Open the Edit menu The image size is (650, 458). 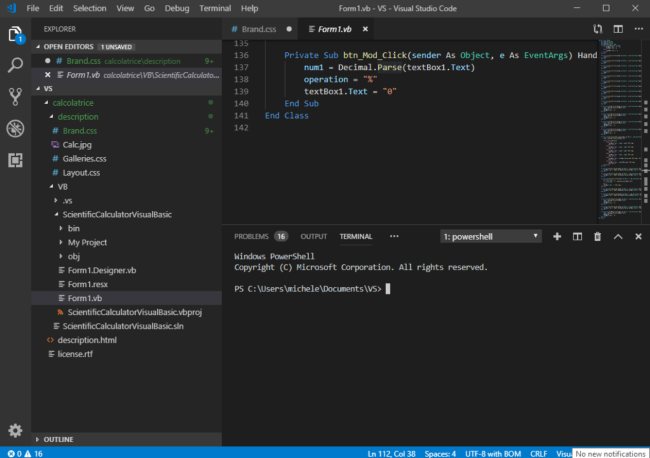tap(56, 8)
